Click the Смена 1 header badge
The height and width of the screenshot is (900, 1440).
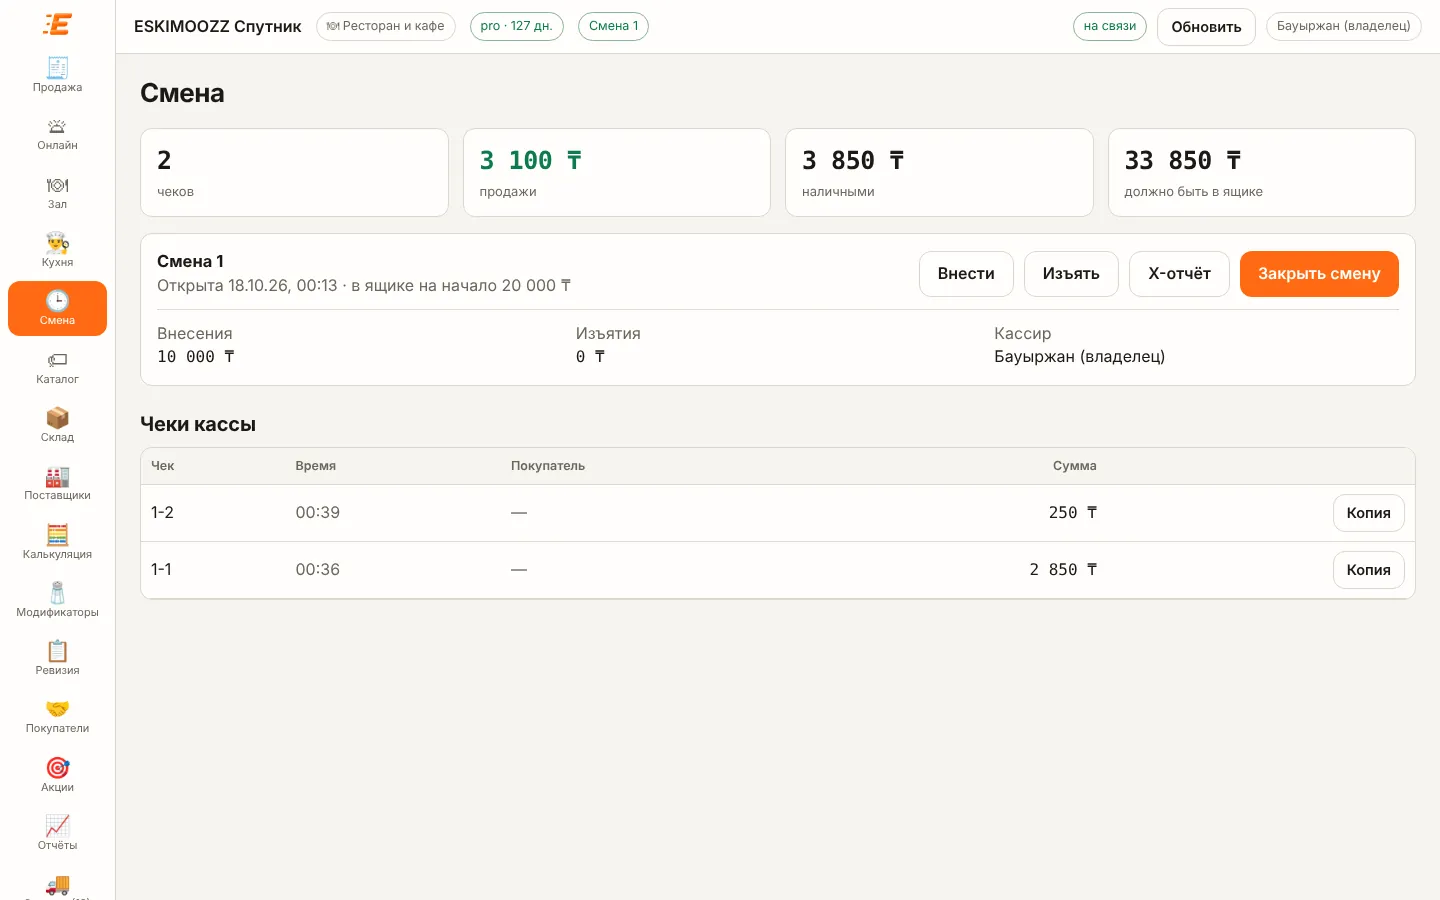click(x=613, y=26)
